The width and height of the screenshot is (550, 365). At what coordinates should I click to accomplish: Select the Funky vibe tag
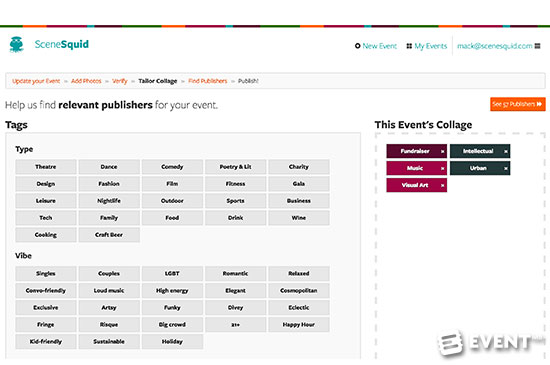coord(172,307)
